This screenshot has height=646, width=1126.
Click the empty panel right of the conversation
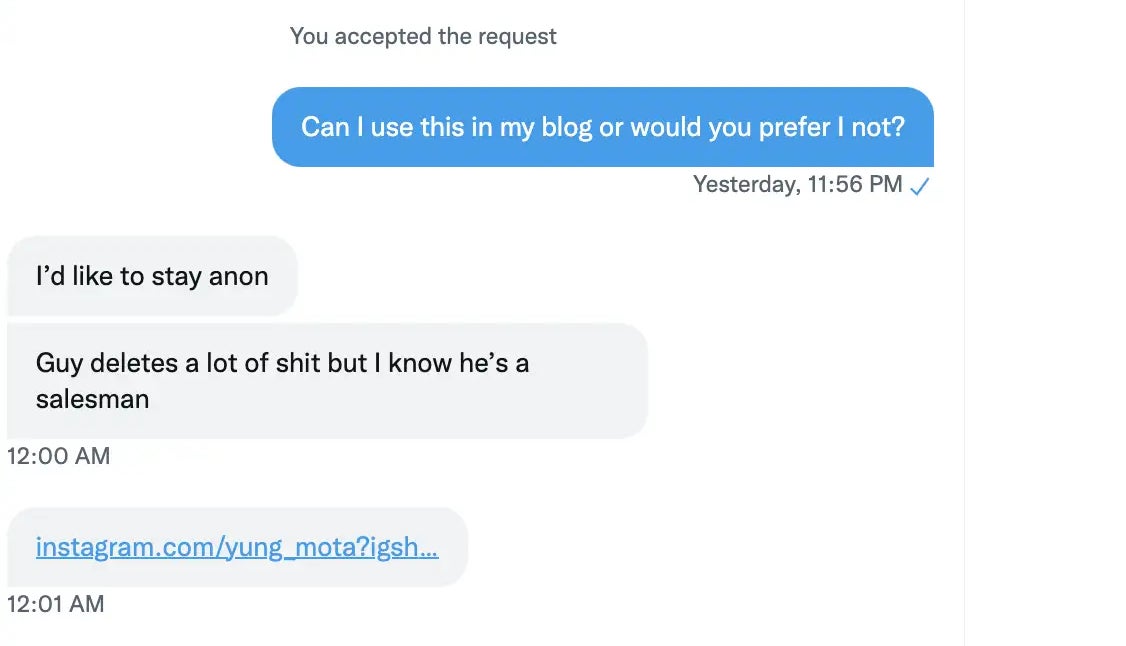tap(1045, 320)
